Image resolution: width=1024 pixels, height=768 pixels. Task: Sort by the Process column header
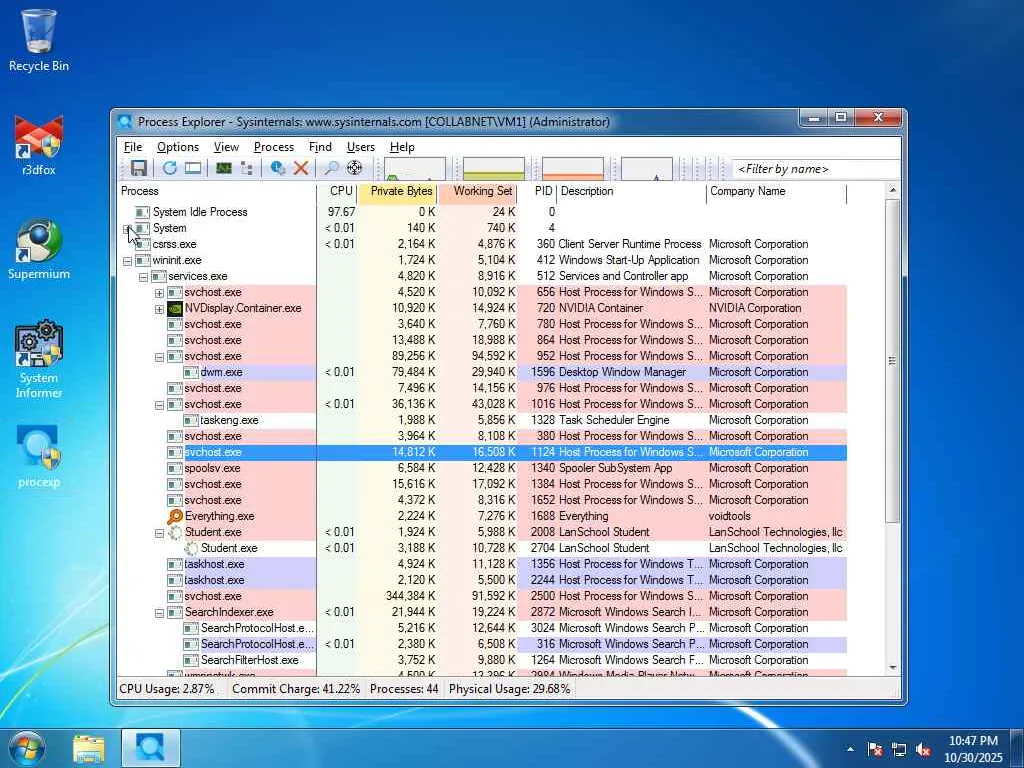click(x=217, y=191)
